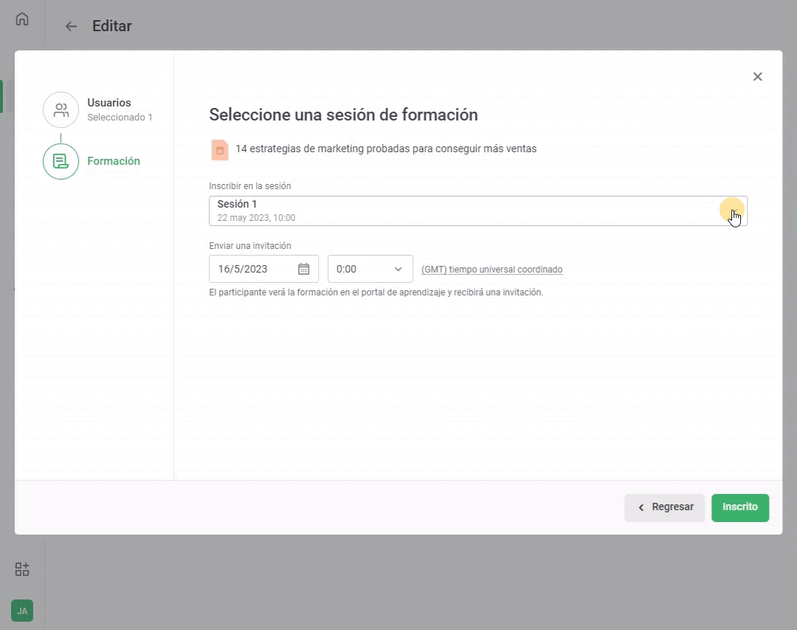Click the chevron arrow in the time selector
Image resolution: width=797 pixels, height=630 pixels.
click(398, 269)
